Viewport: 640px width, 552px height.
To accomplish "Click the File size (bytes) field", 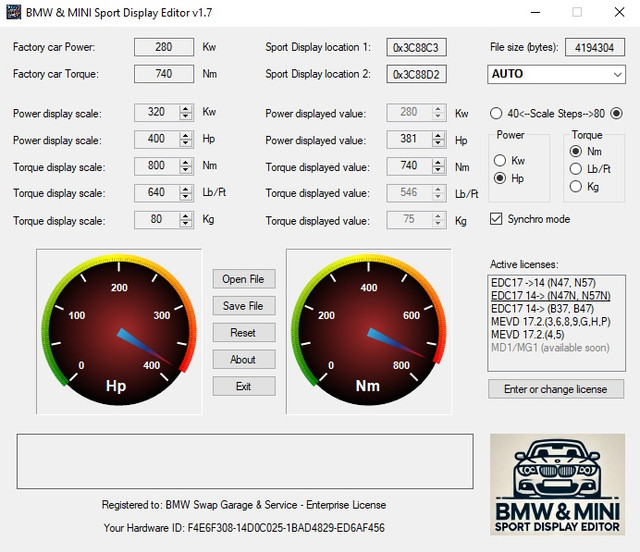I will [595, 47].
